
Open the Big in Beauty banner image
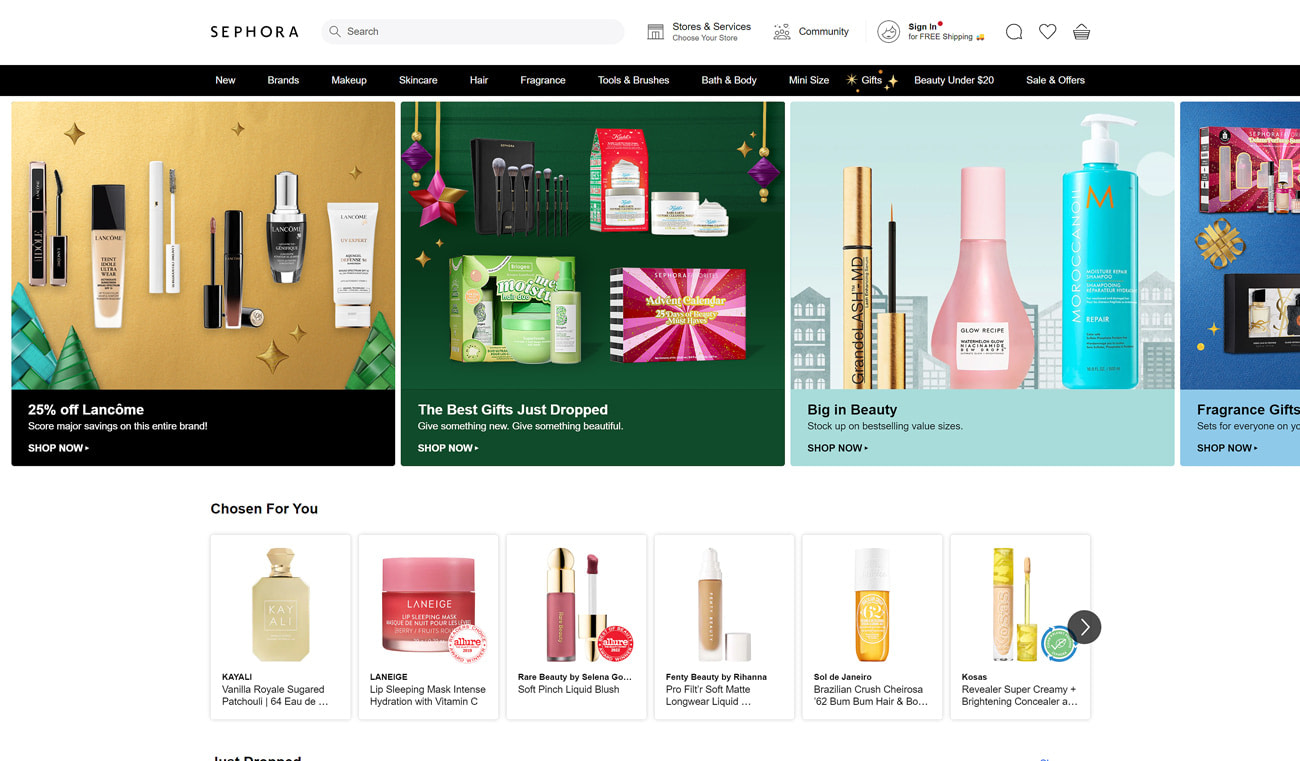pyautogui.click(x=982, y=245)
